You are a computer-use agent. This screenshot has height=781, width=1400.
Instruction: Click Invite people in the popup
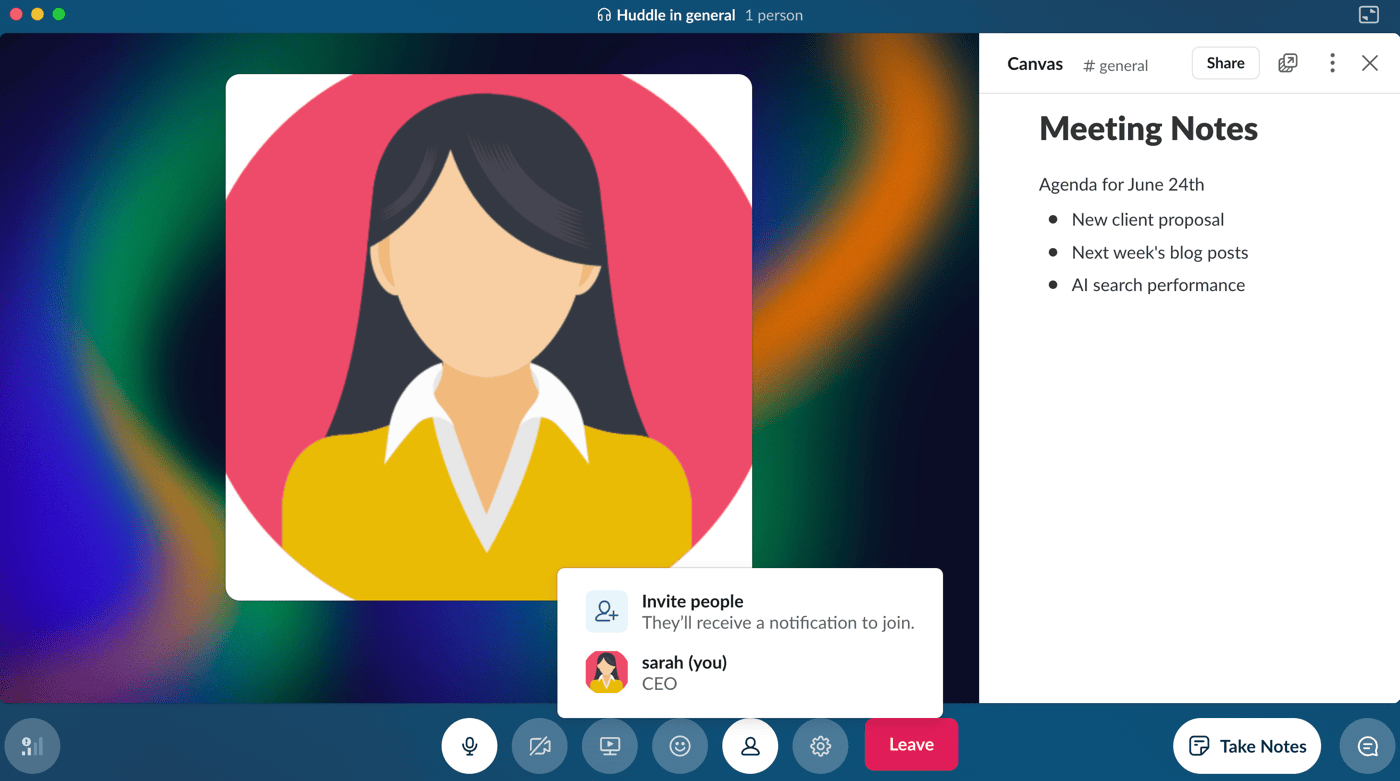coord(750,611)
